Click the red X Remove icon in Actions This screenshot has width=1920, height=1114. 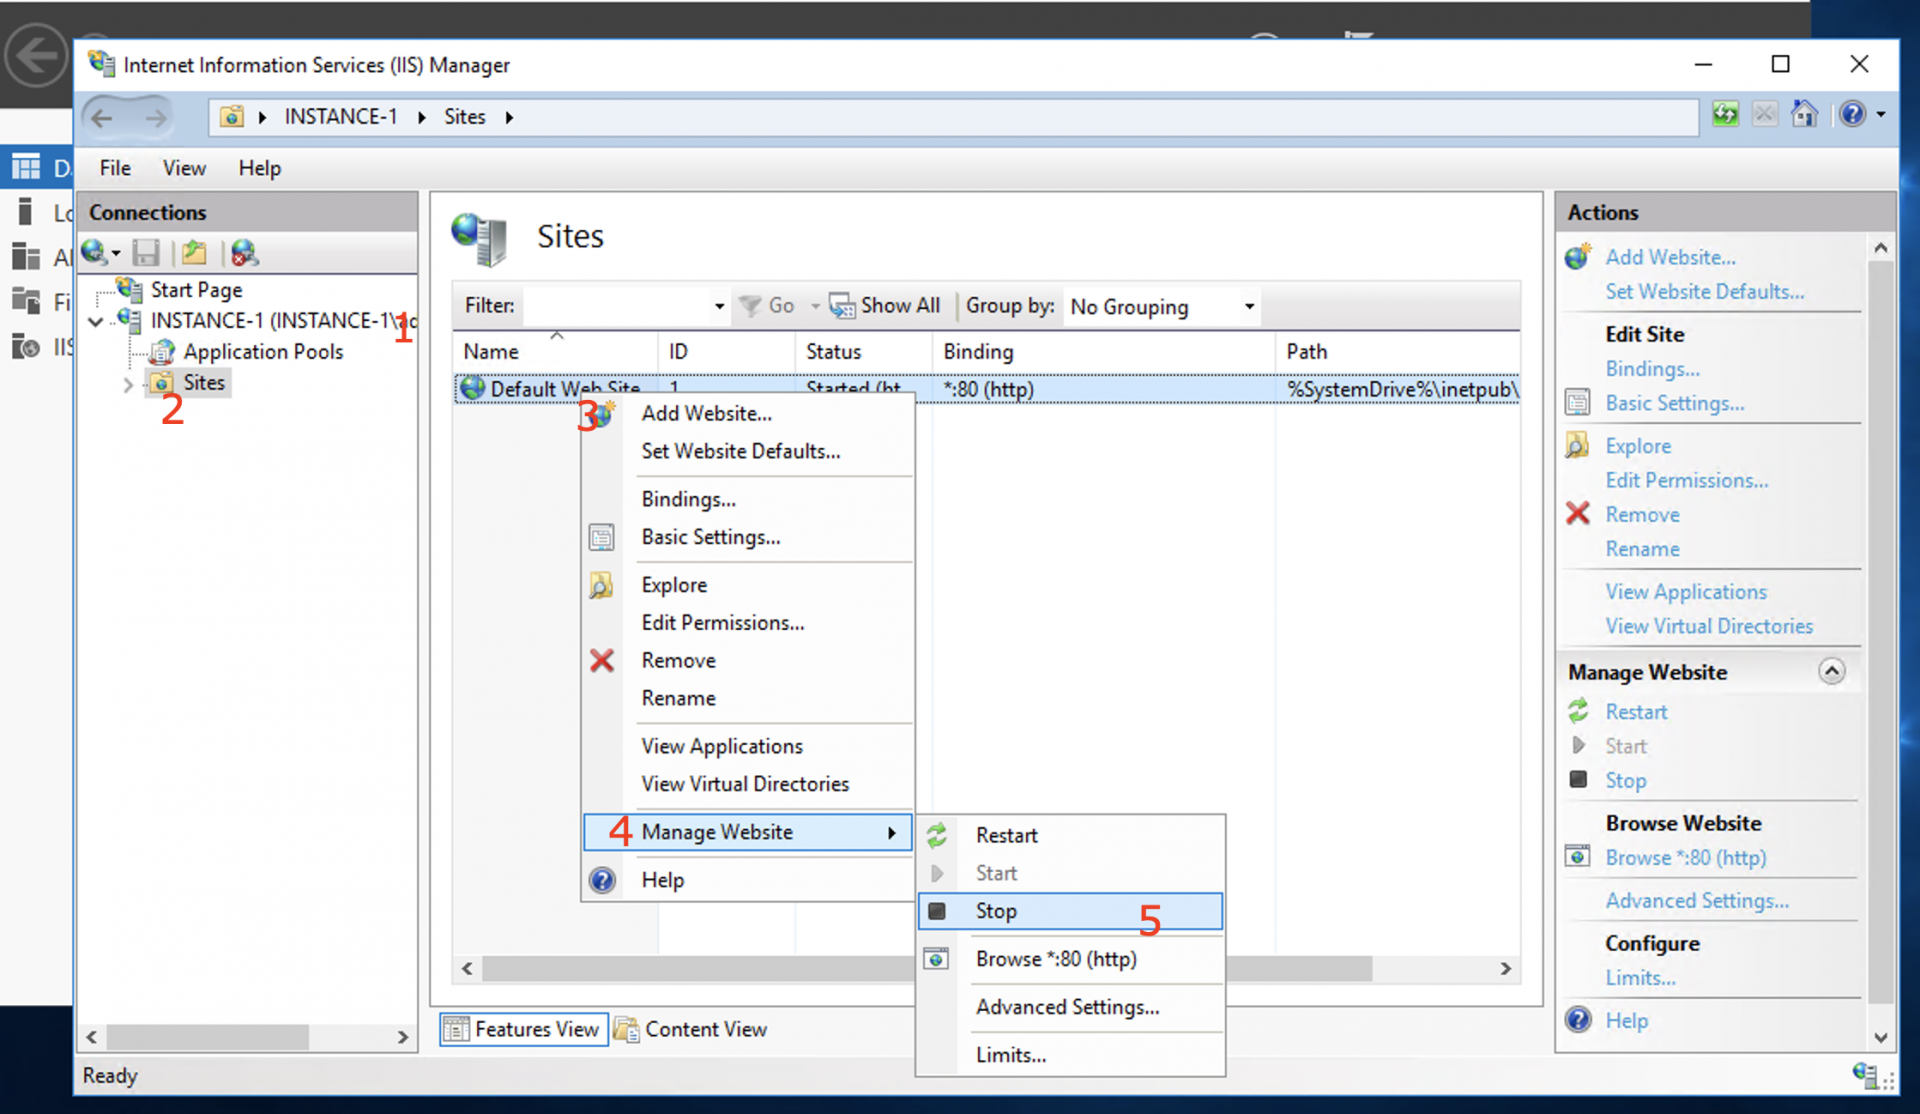(x=1578, y=514)
